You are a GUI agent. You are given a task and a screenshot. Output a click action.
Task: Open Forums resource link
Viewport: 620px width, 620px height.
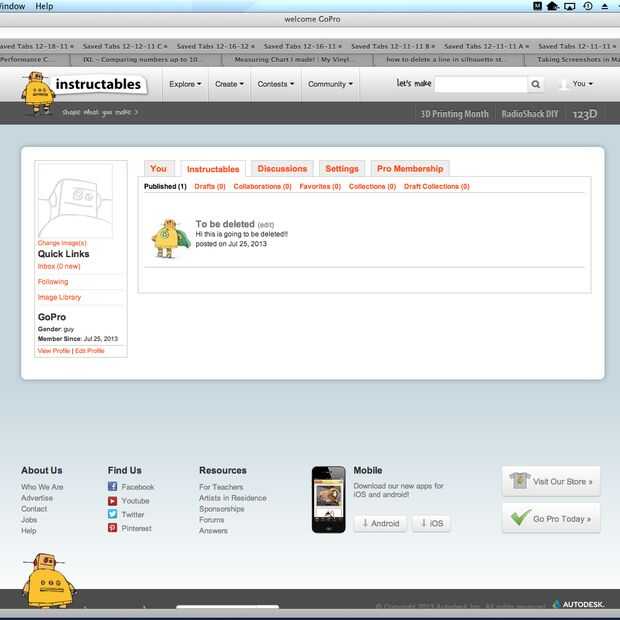click(212, 520)
